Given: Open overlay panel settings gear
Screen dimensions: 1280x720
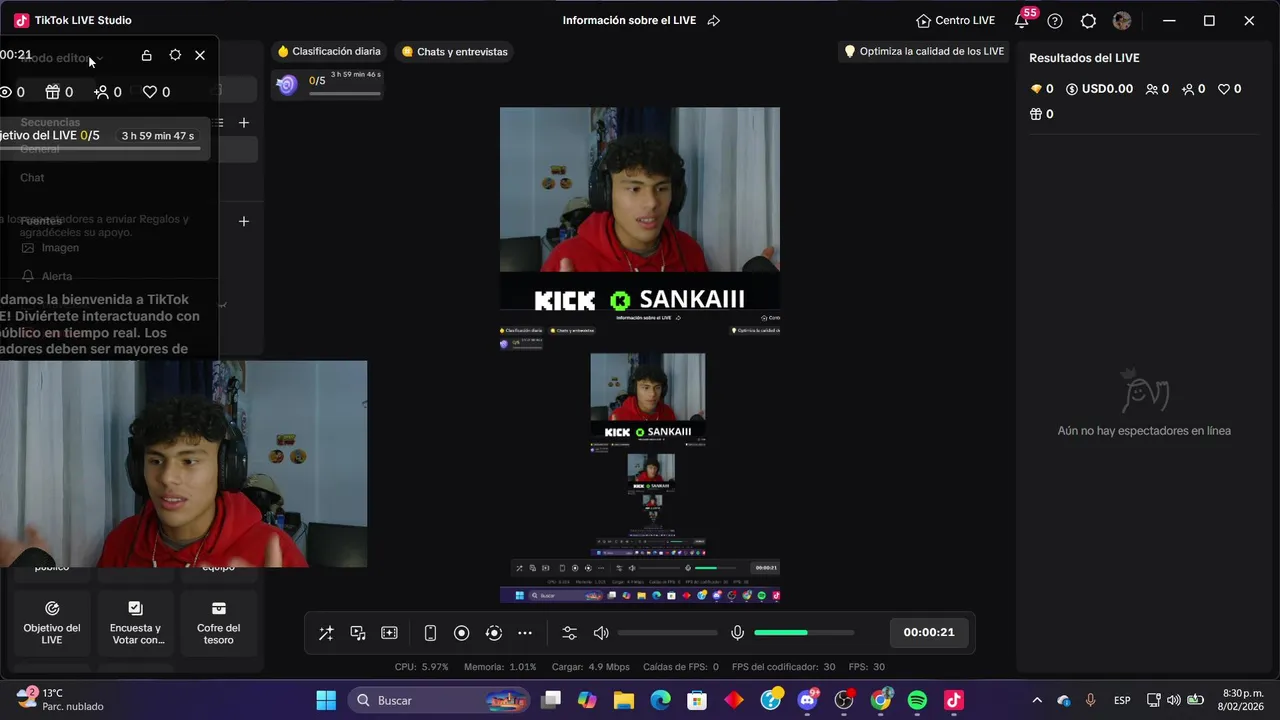Looking at the screenshot, I should [x=175, y=56].
